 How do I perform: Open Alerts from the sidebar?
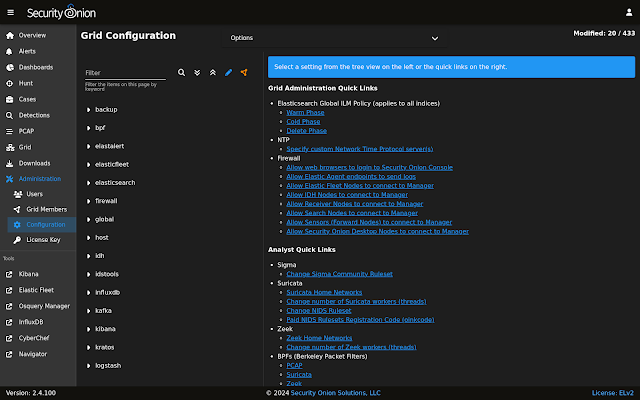(x=27, y=50)
